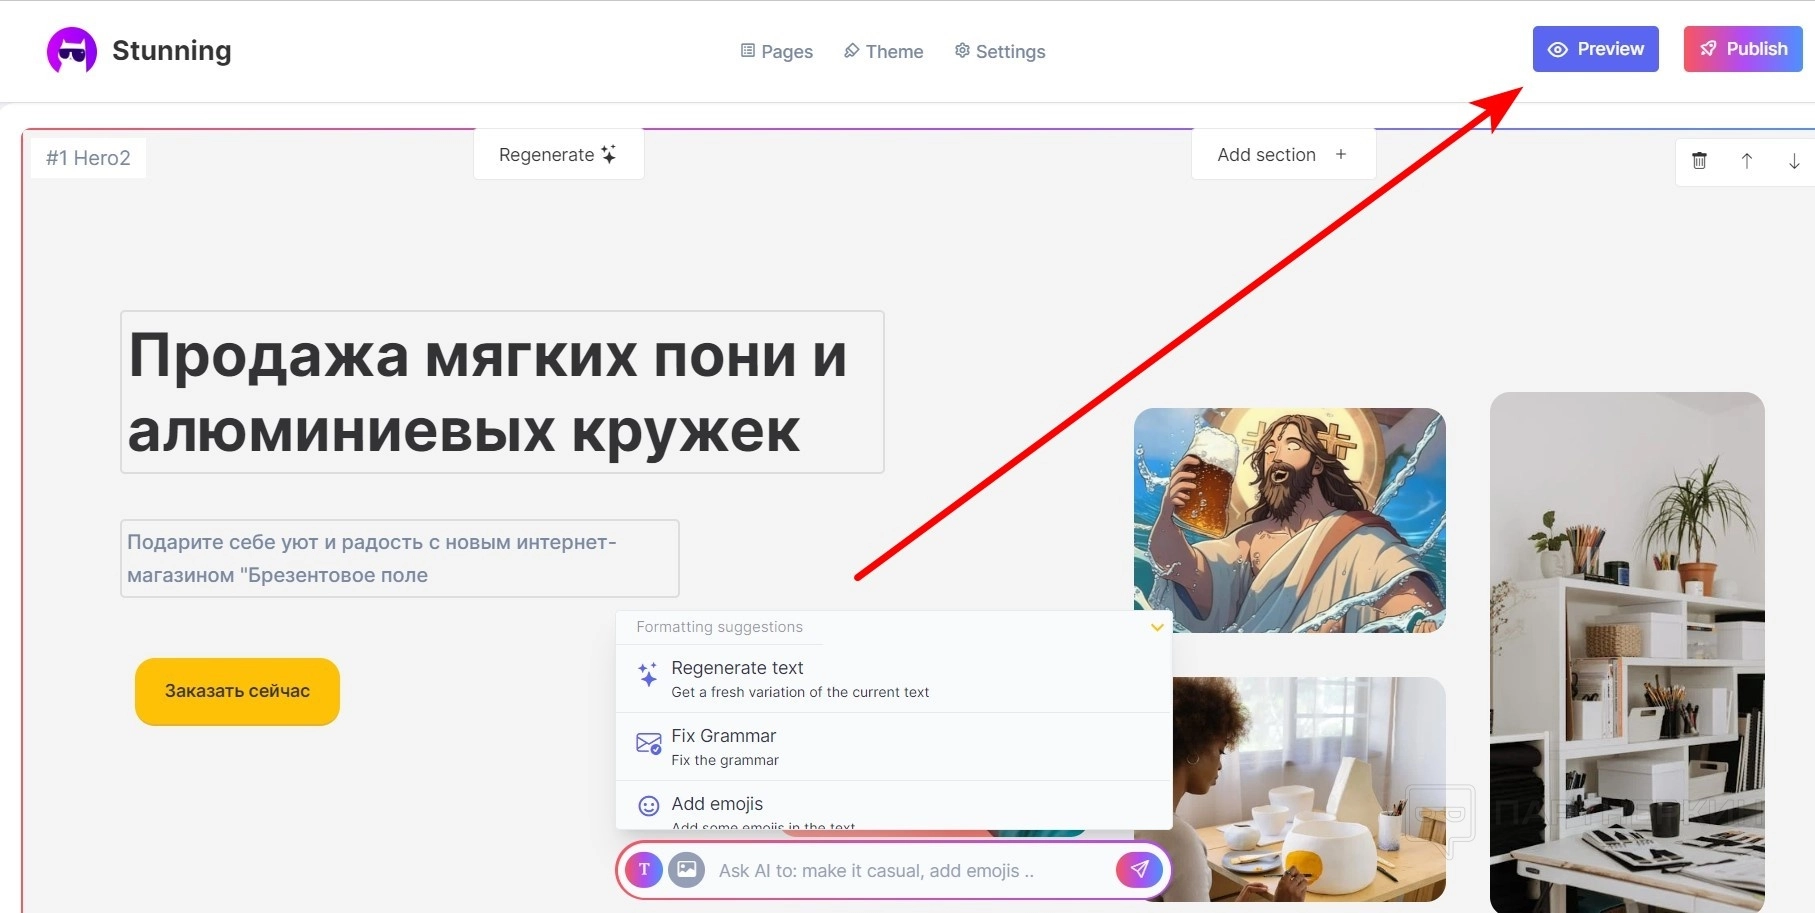Click the Publish button

point(1743,49)
